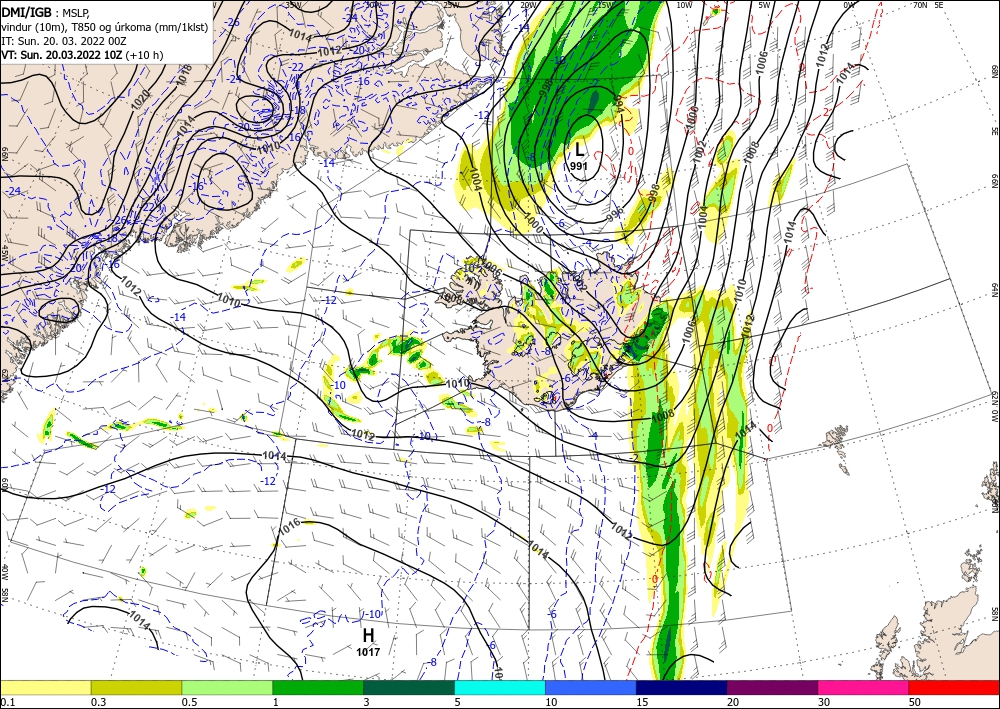Pick the blue 10–15 legend swatch
1000x709 pixels.
[591, 687]
